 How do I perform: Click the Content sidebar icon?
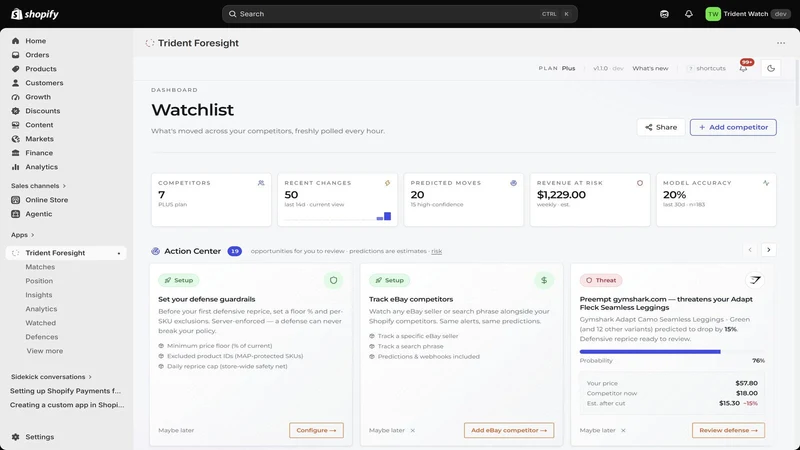tap(15, 125)
